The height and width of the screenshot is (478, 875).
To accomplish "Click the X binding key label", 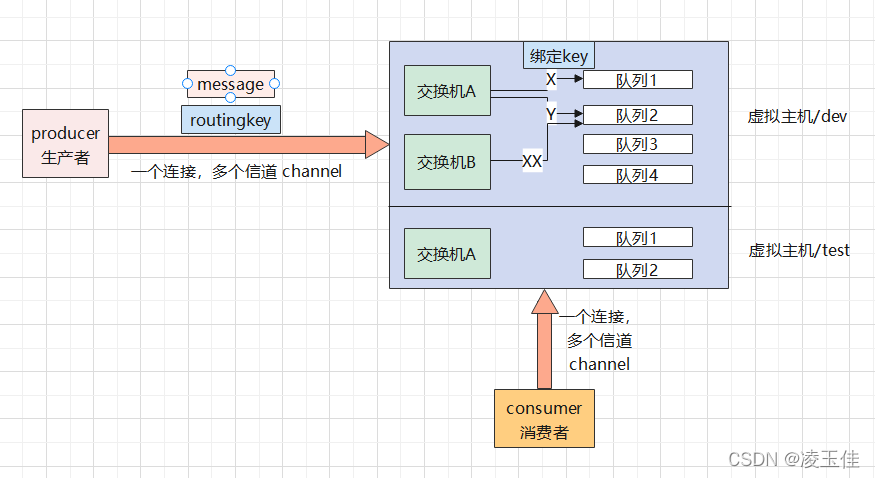I will pyautogui.click(x=551, y=80).
